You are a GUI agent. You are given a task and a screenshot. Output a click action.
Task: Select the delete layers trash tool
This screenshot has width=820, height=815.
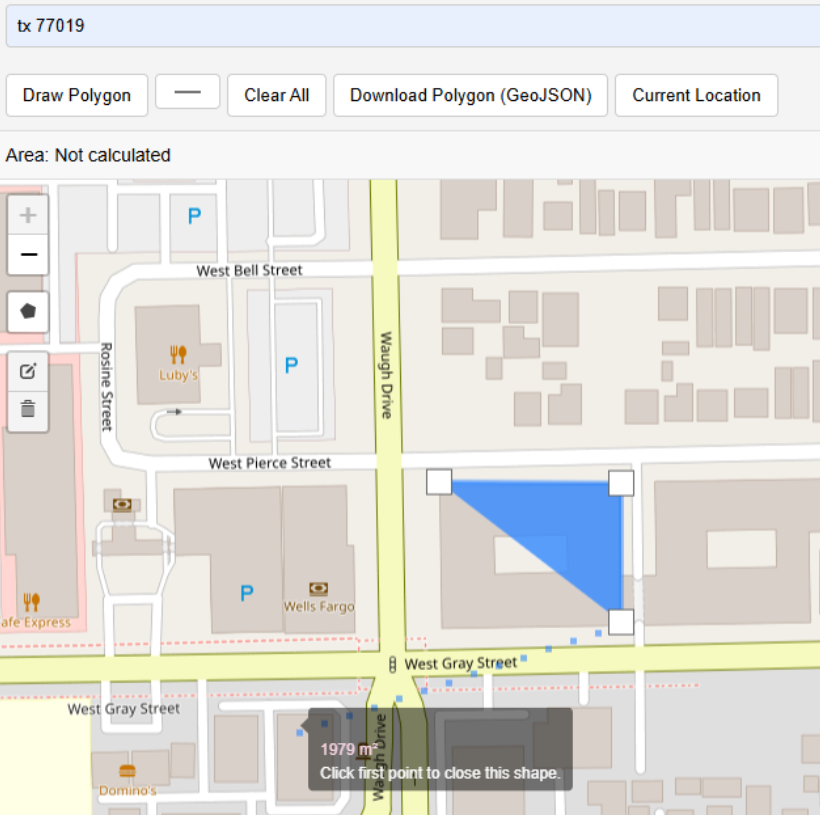point(27,409)
